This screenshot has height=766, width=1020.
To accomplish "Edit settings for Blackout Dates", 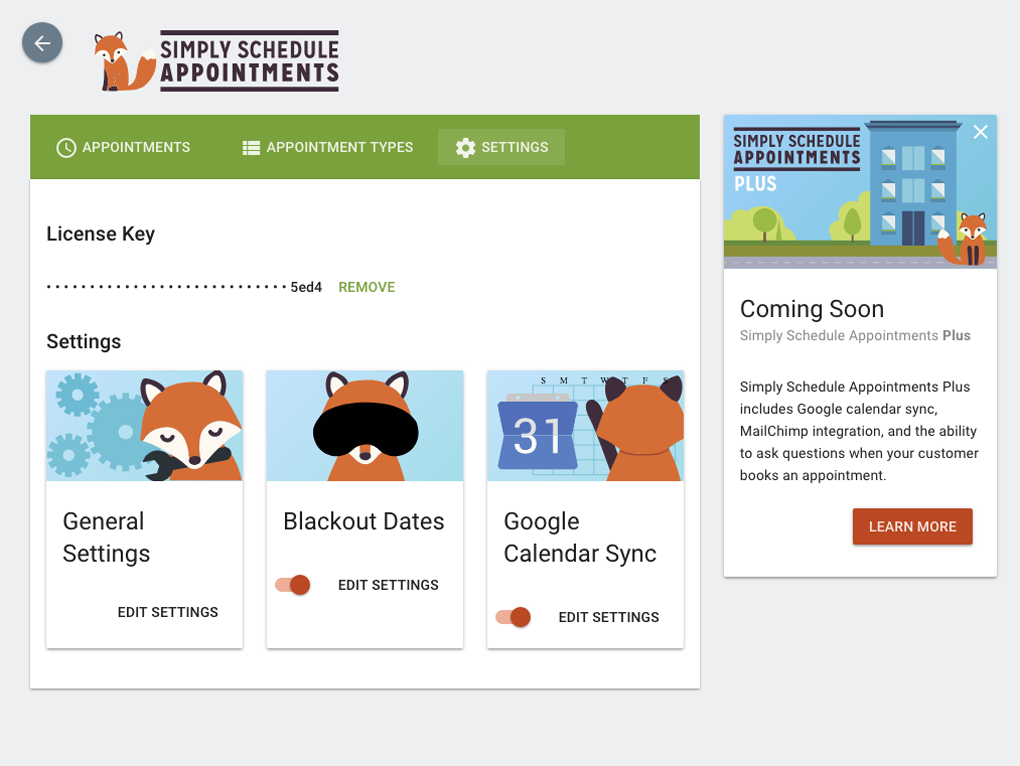I will click(x=388, y=585).
